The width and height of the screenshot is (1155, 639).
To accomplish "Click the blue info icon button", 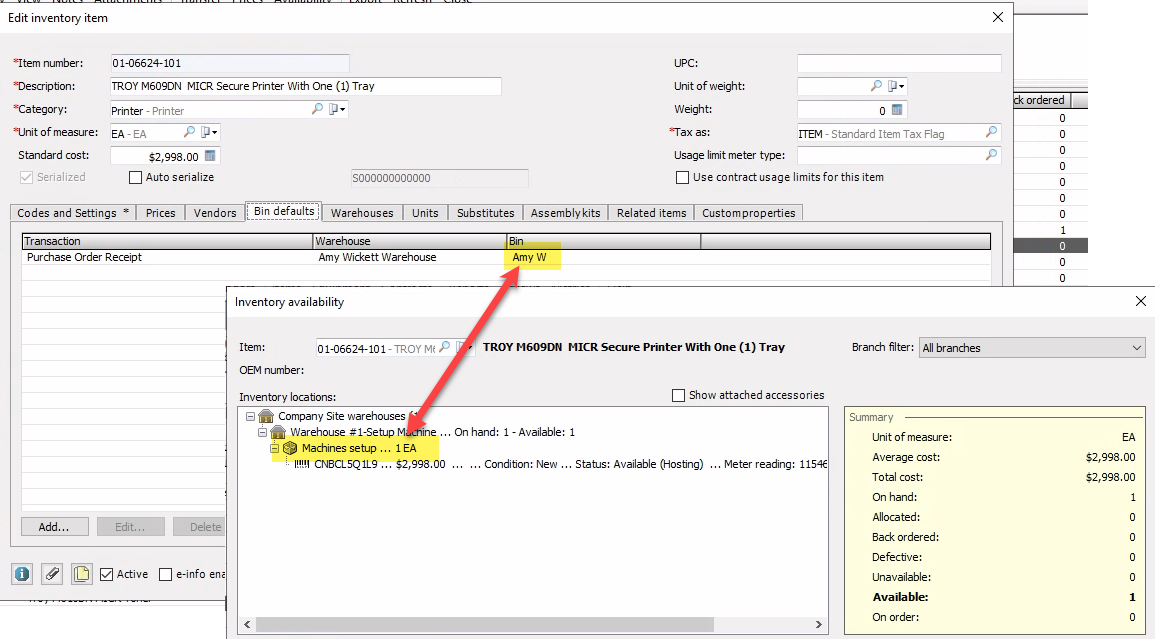I will click(22, 573).
